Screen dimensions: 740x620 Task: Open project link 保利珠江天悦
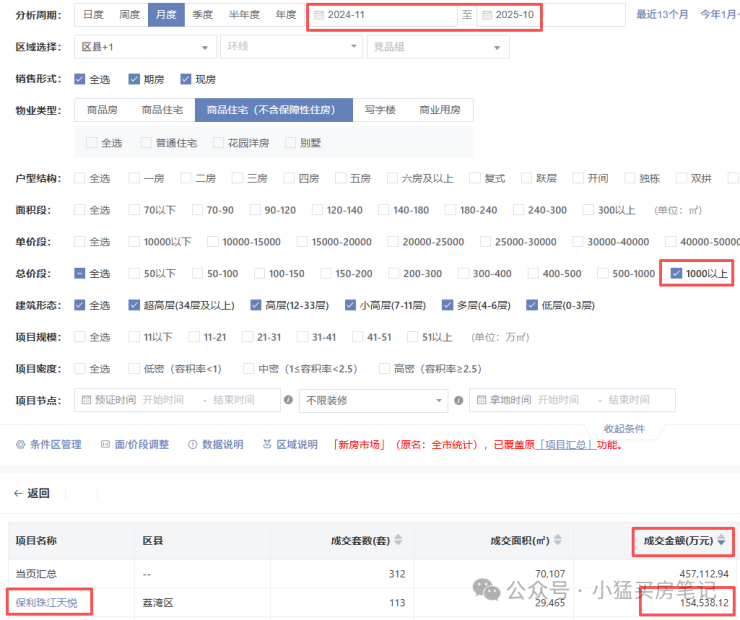coord(46,603)
